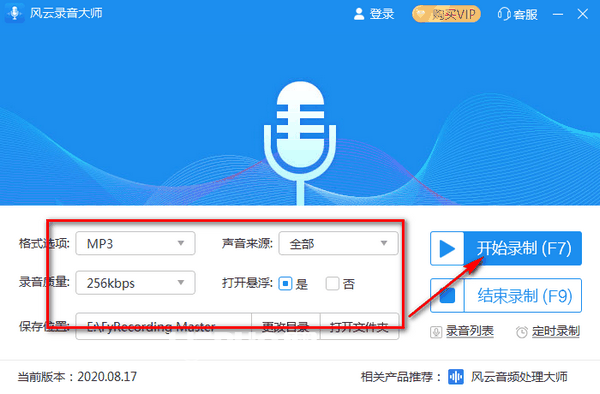
Task: Open the 定时录制 link
Action: click(x=556, y=331)
